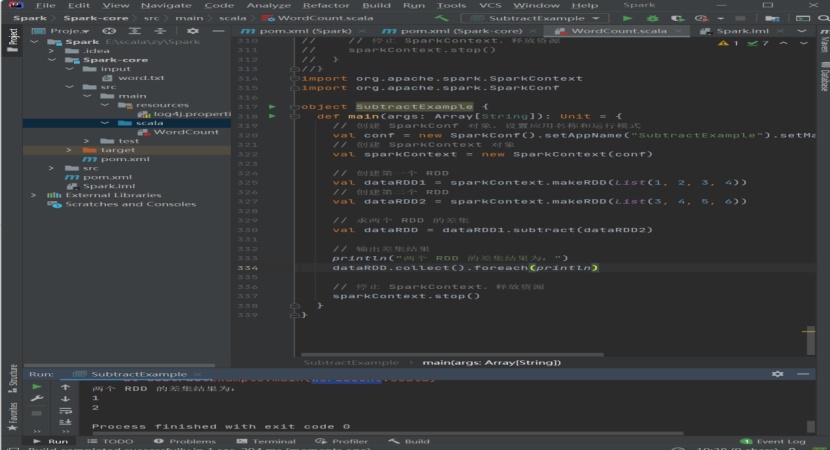Image resolution: width=830 pixels, height=450 pixels.
Task: Toggle the Favorites side tool window
Action: tap(13, 416)
